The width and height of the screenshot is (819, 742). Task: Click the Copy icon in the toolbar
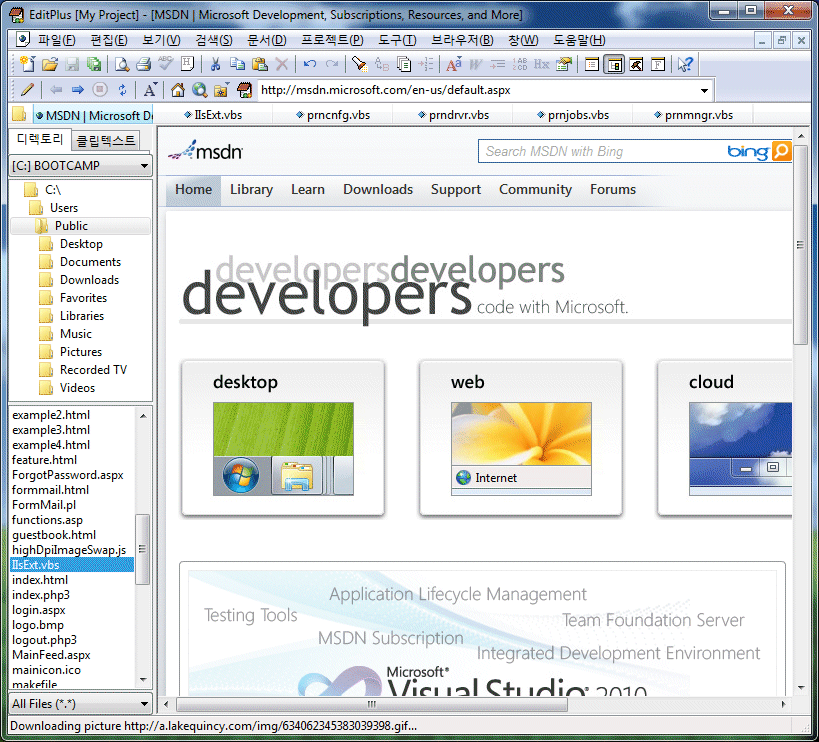[237, 64]
